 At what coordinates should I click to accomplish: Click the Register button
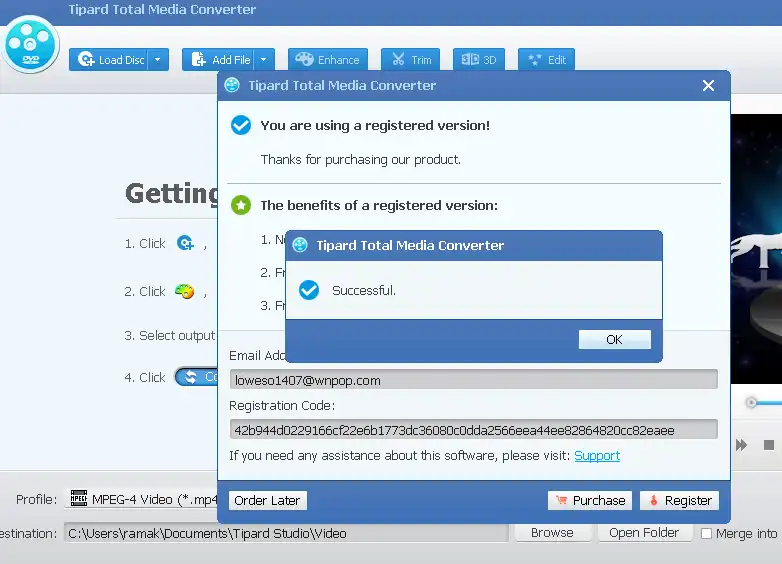[x=678, y=501]
